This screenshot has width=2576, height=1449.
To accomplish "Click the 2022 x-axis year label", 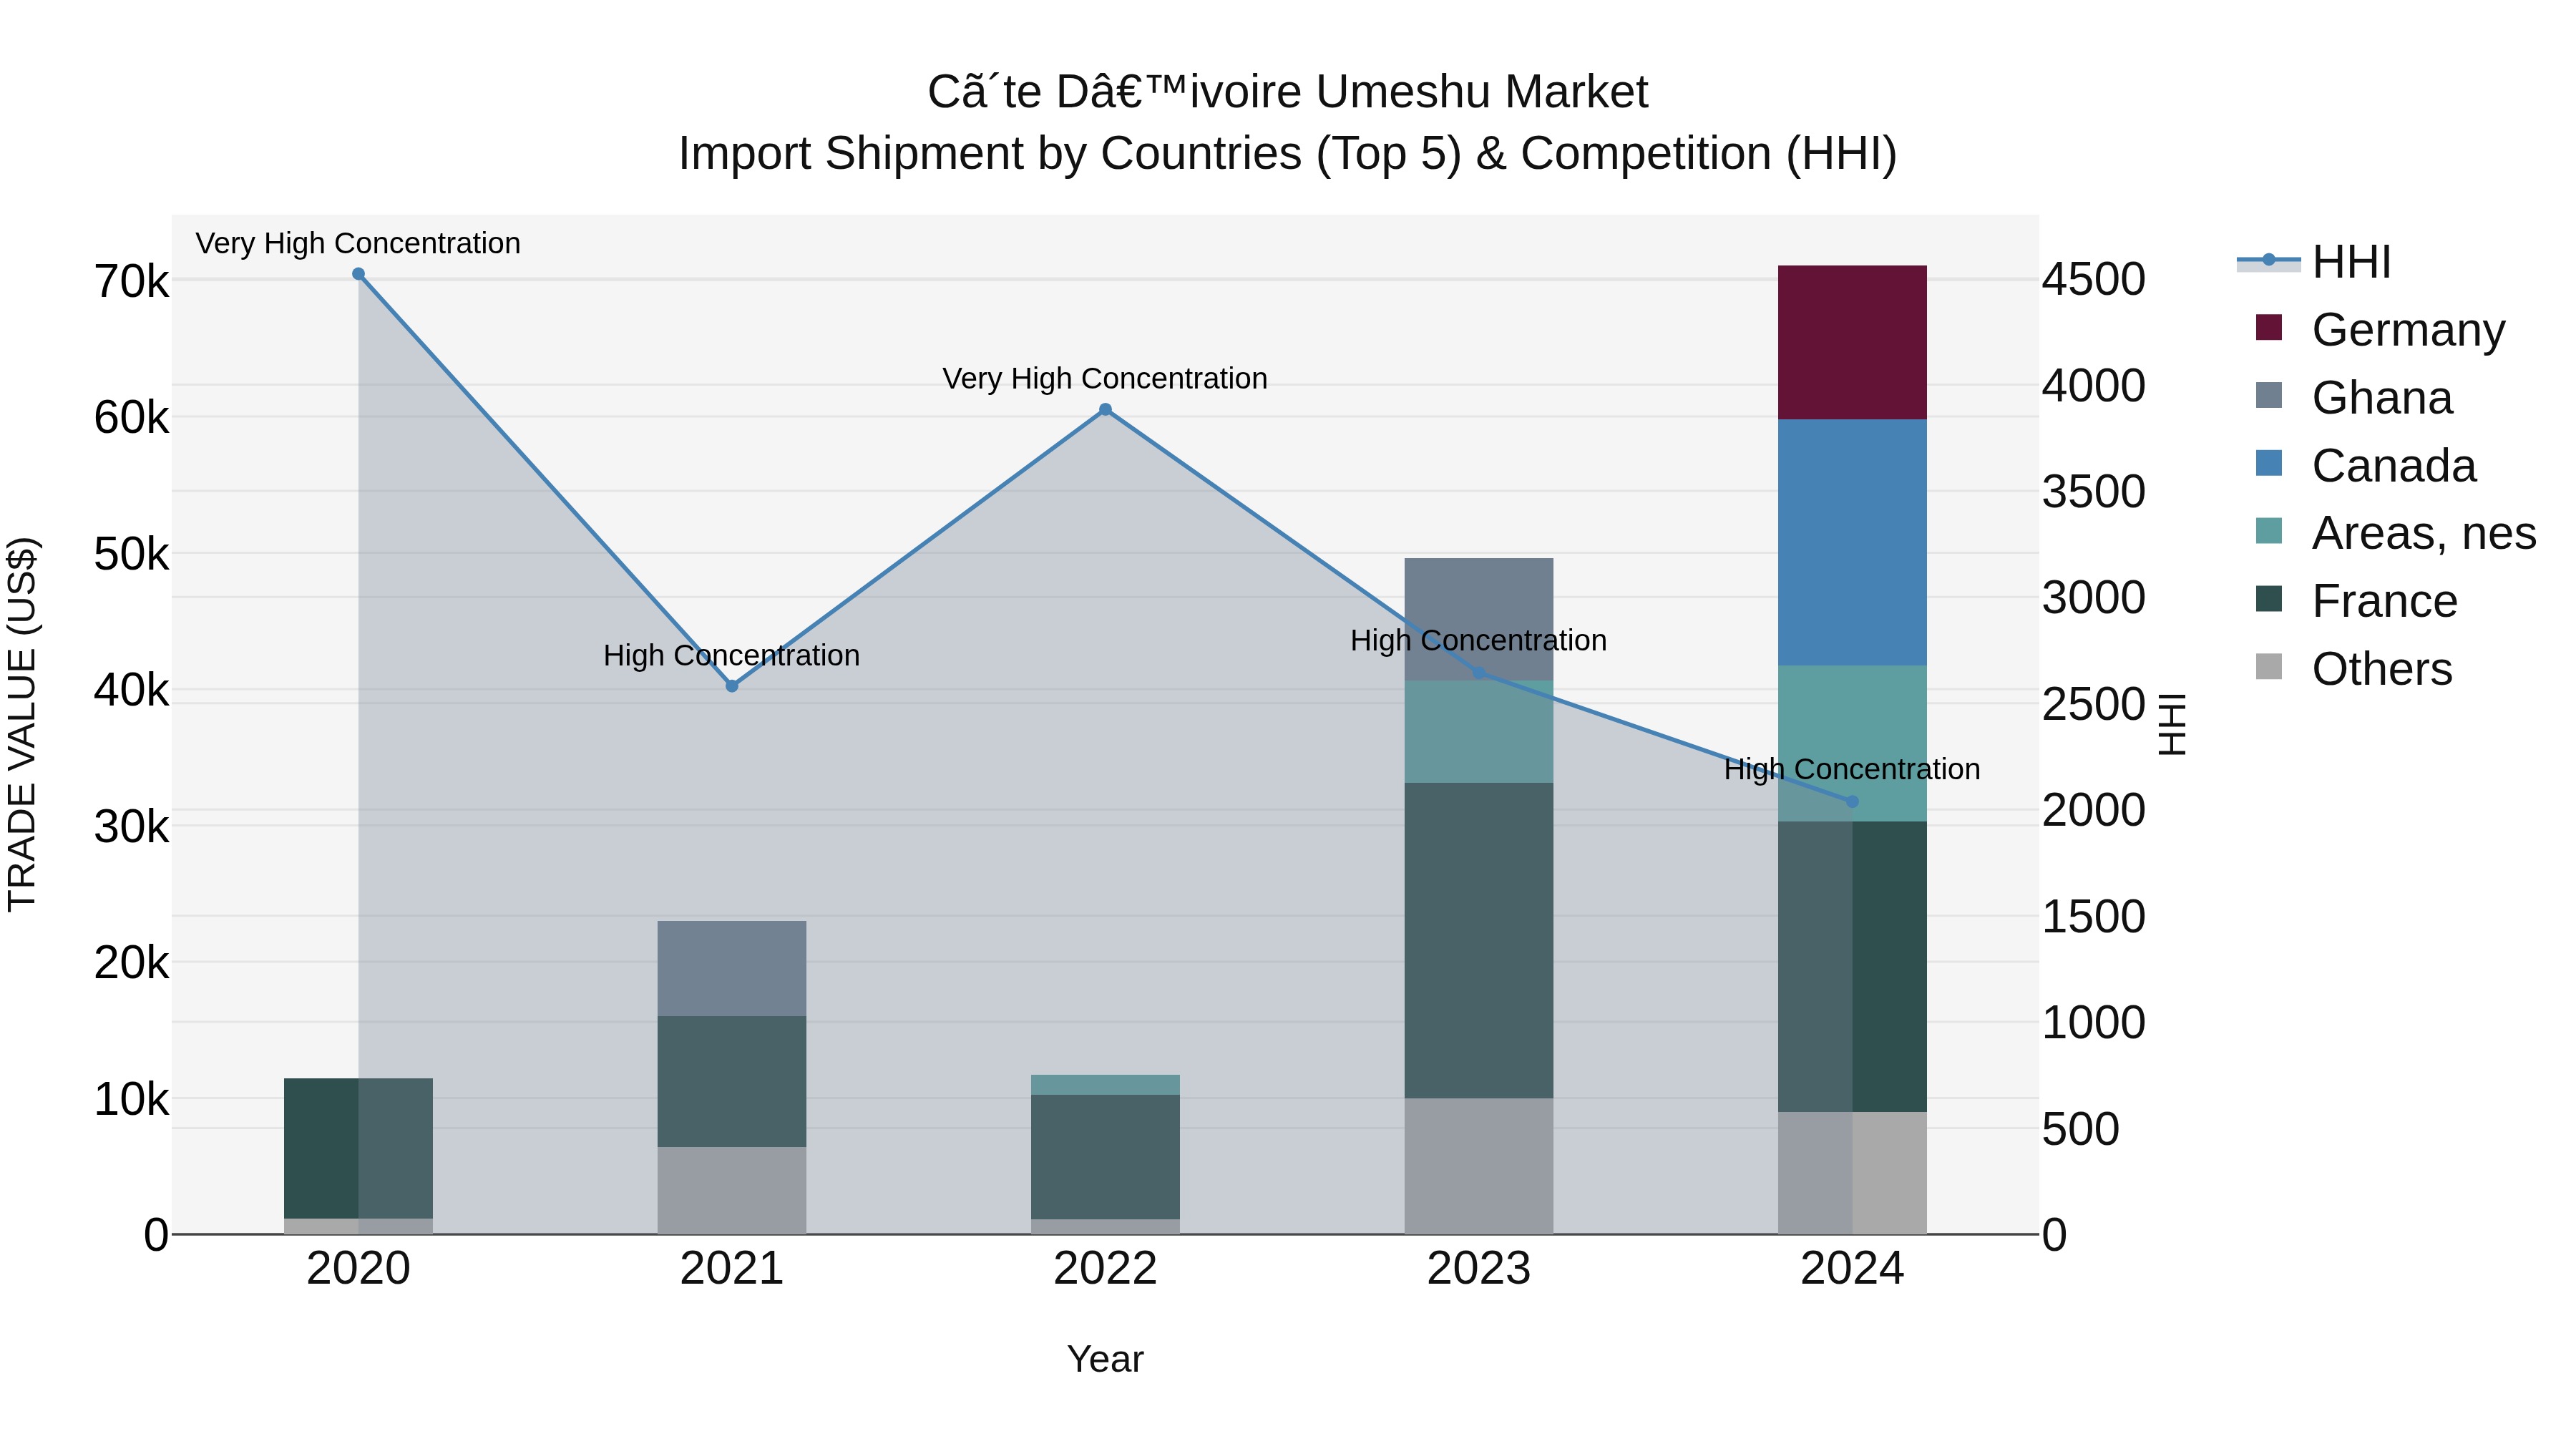I will pos(1105,1269).
